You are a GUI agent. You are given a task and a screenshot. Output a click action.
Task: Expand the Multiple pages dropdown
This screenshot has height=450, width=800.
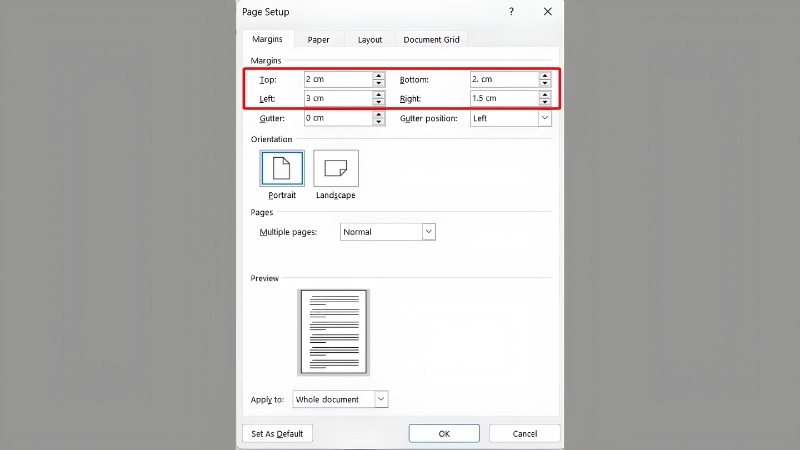429,232
